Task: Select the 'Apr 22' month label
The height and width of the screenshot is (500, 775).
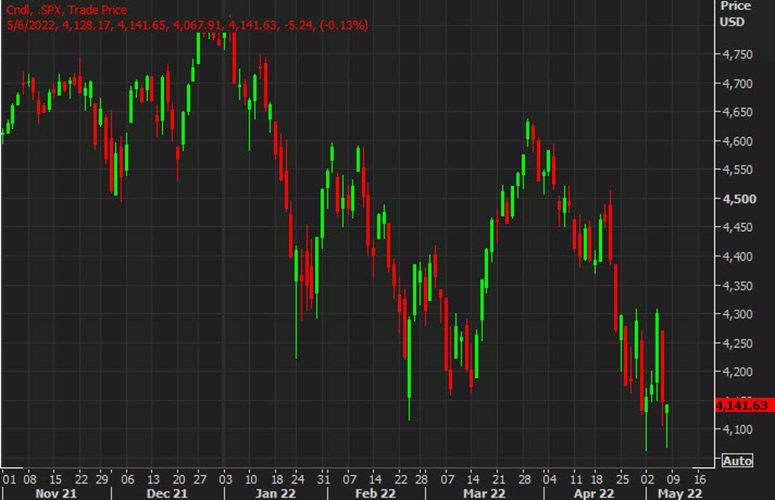Action: click(x=594, y=493)
